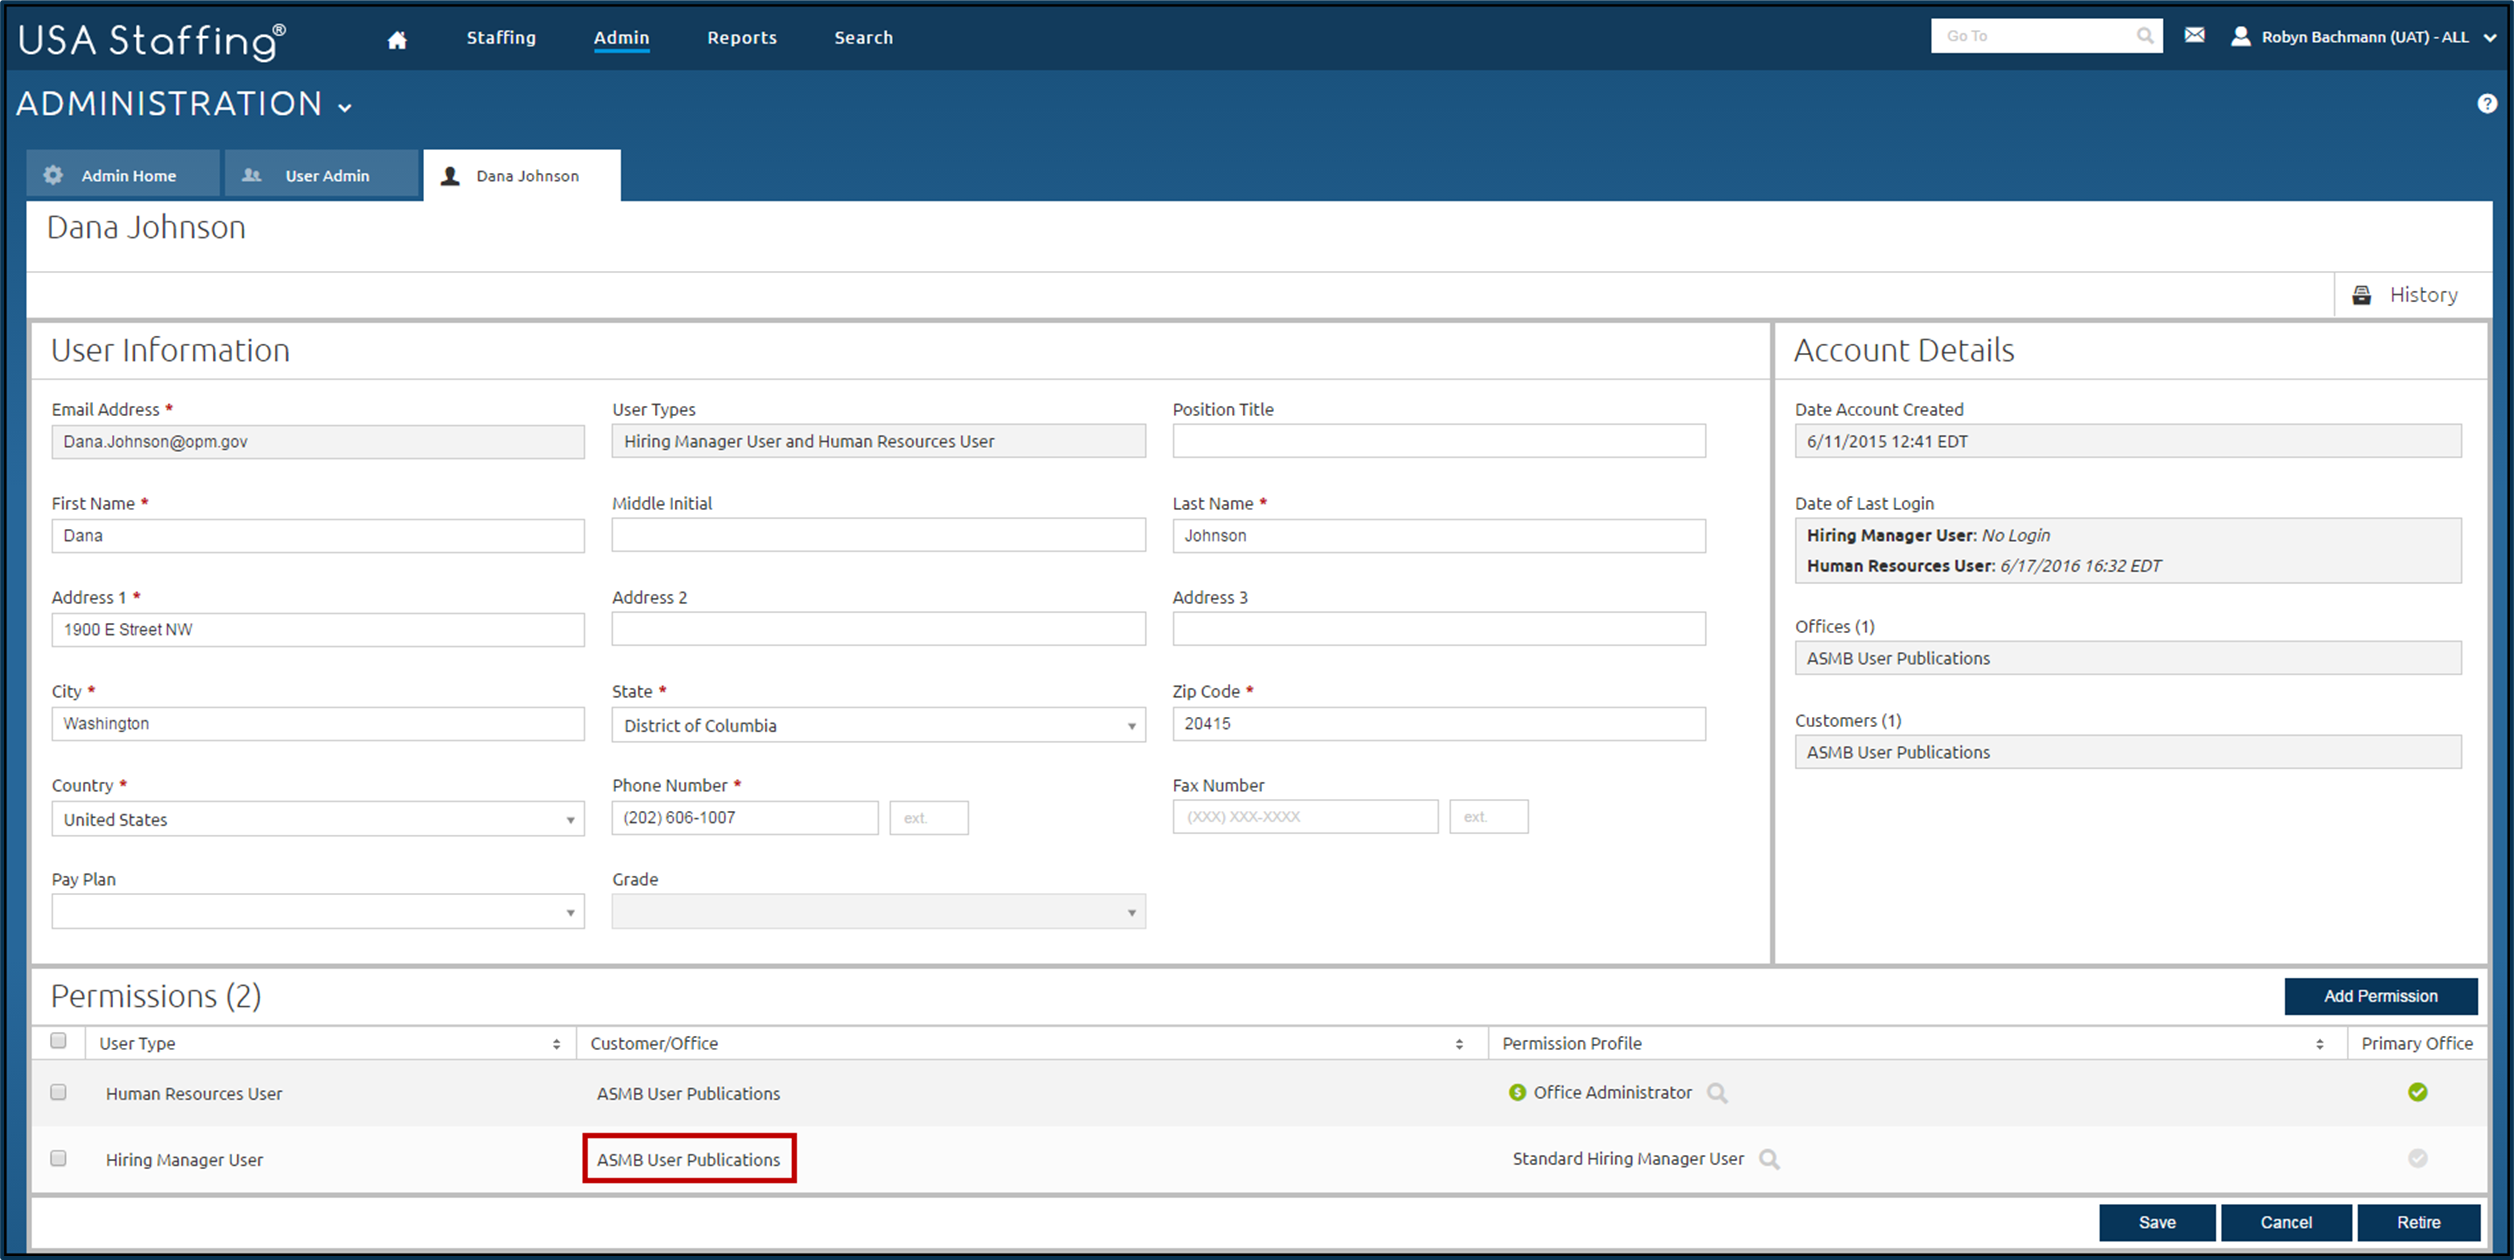The width and height of the screenshot is (2514, 1260).
Task: Click the First Name field
Action: (318, 535)
